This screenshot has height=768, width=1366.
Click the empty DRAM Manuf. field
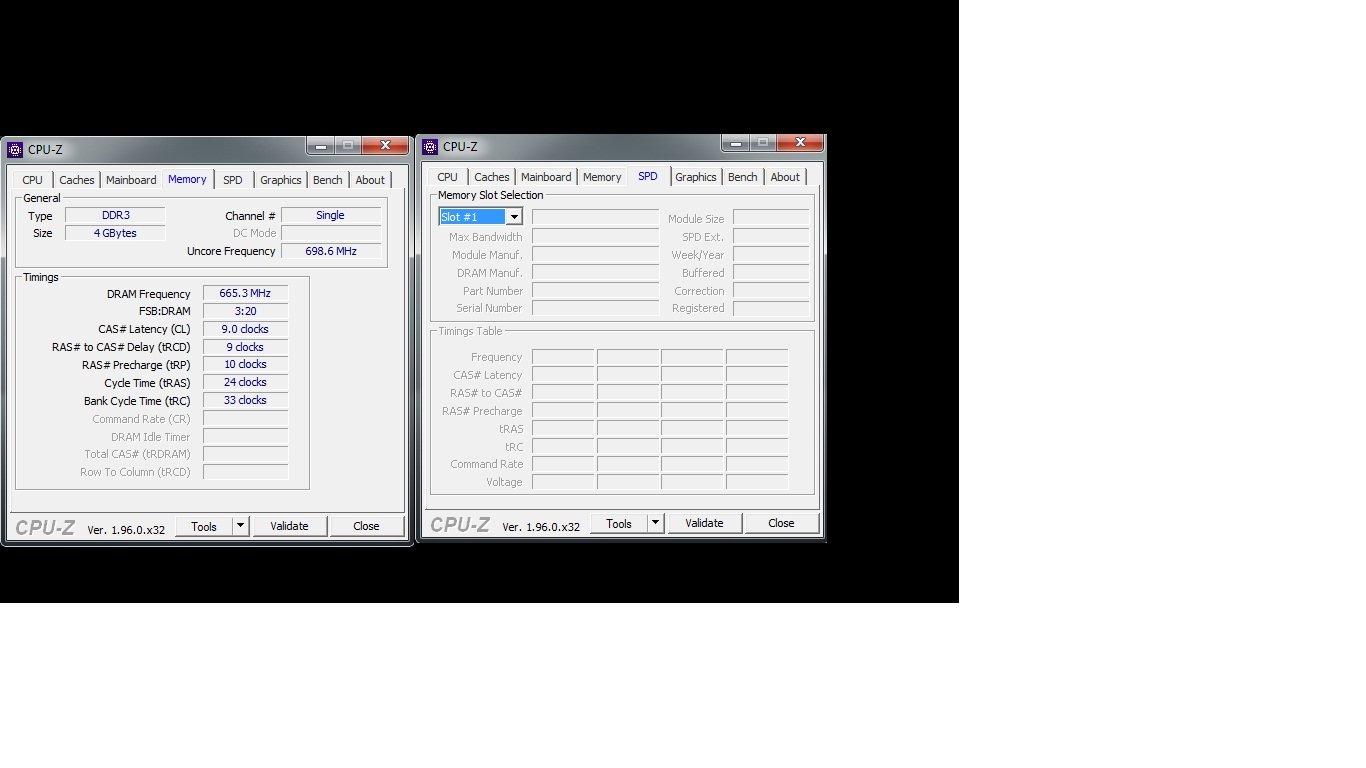click(x=597, y=272)
